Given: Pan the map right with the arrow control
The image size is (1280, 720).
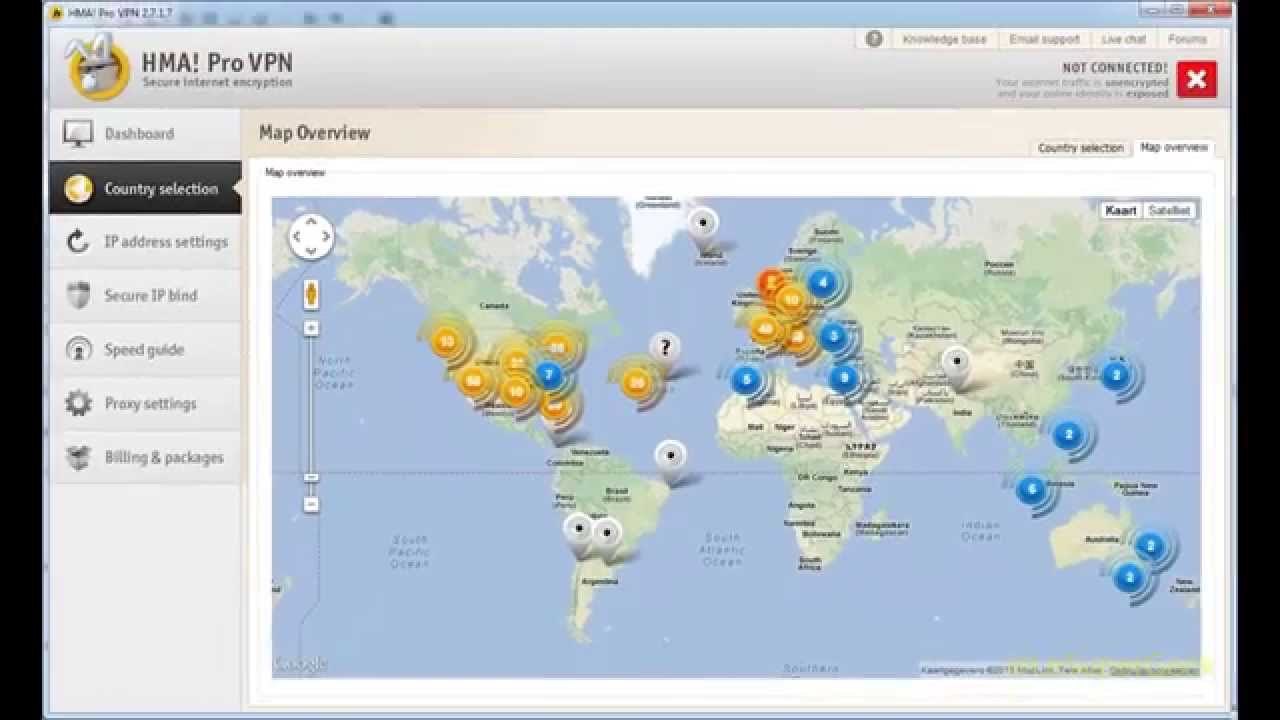Looking at the screenshot, I should tap(325, 237).
